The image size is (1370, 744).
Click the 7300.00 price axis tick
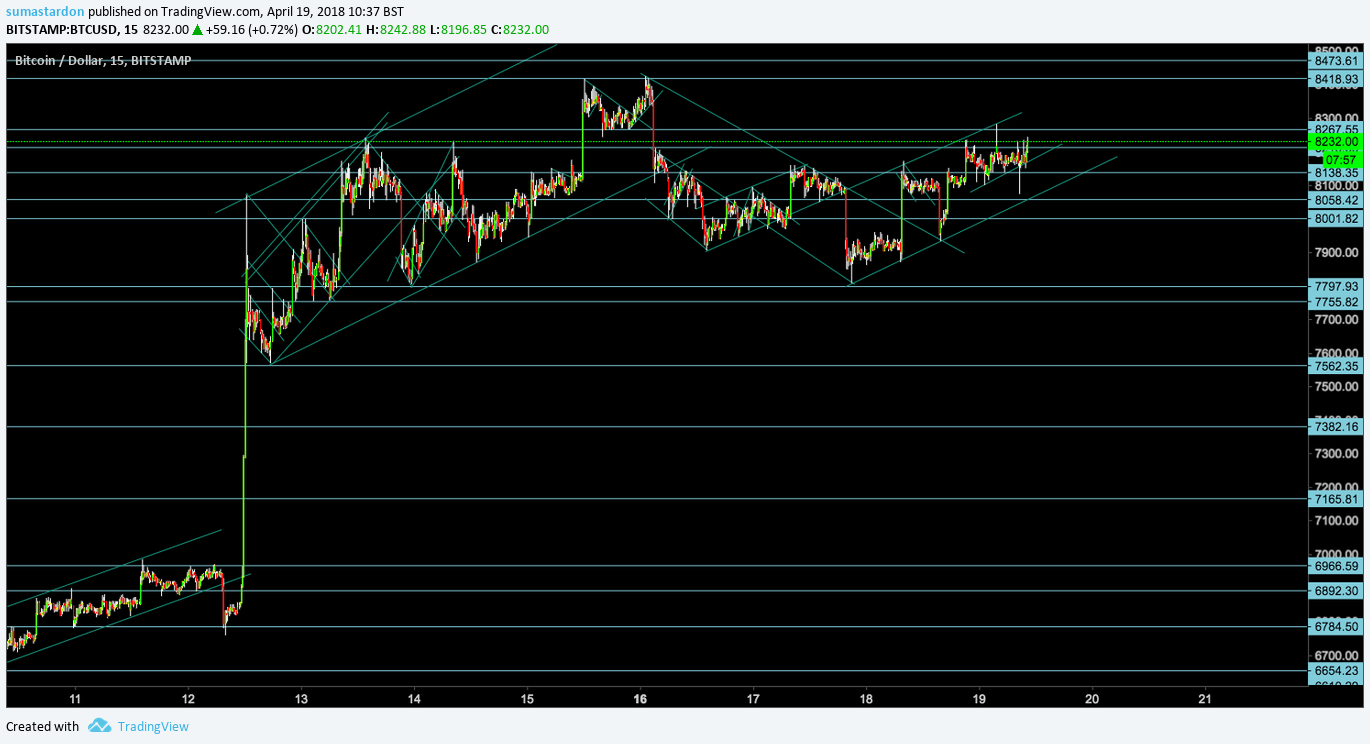tap(1336, 454)
